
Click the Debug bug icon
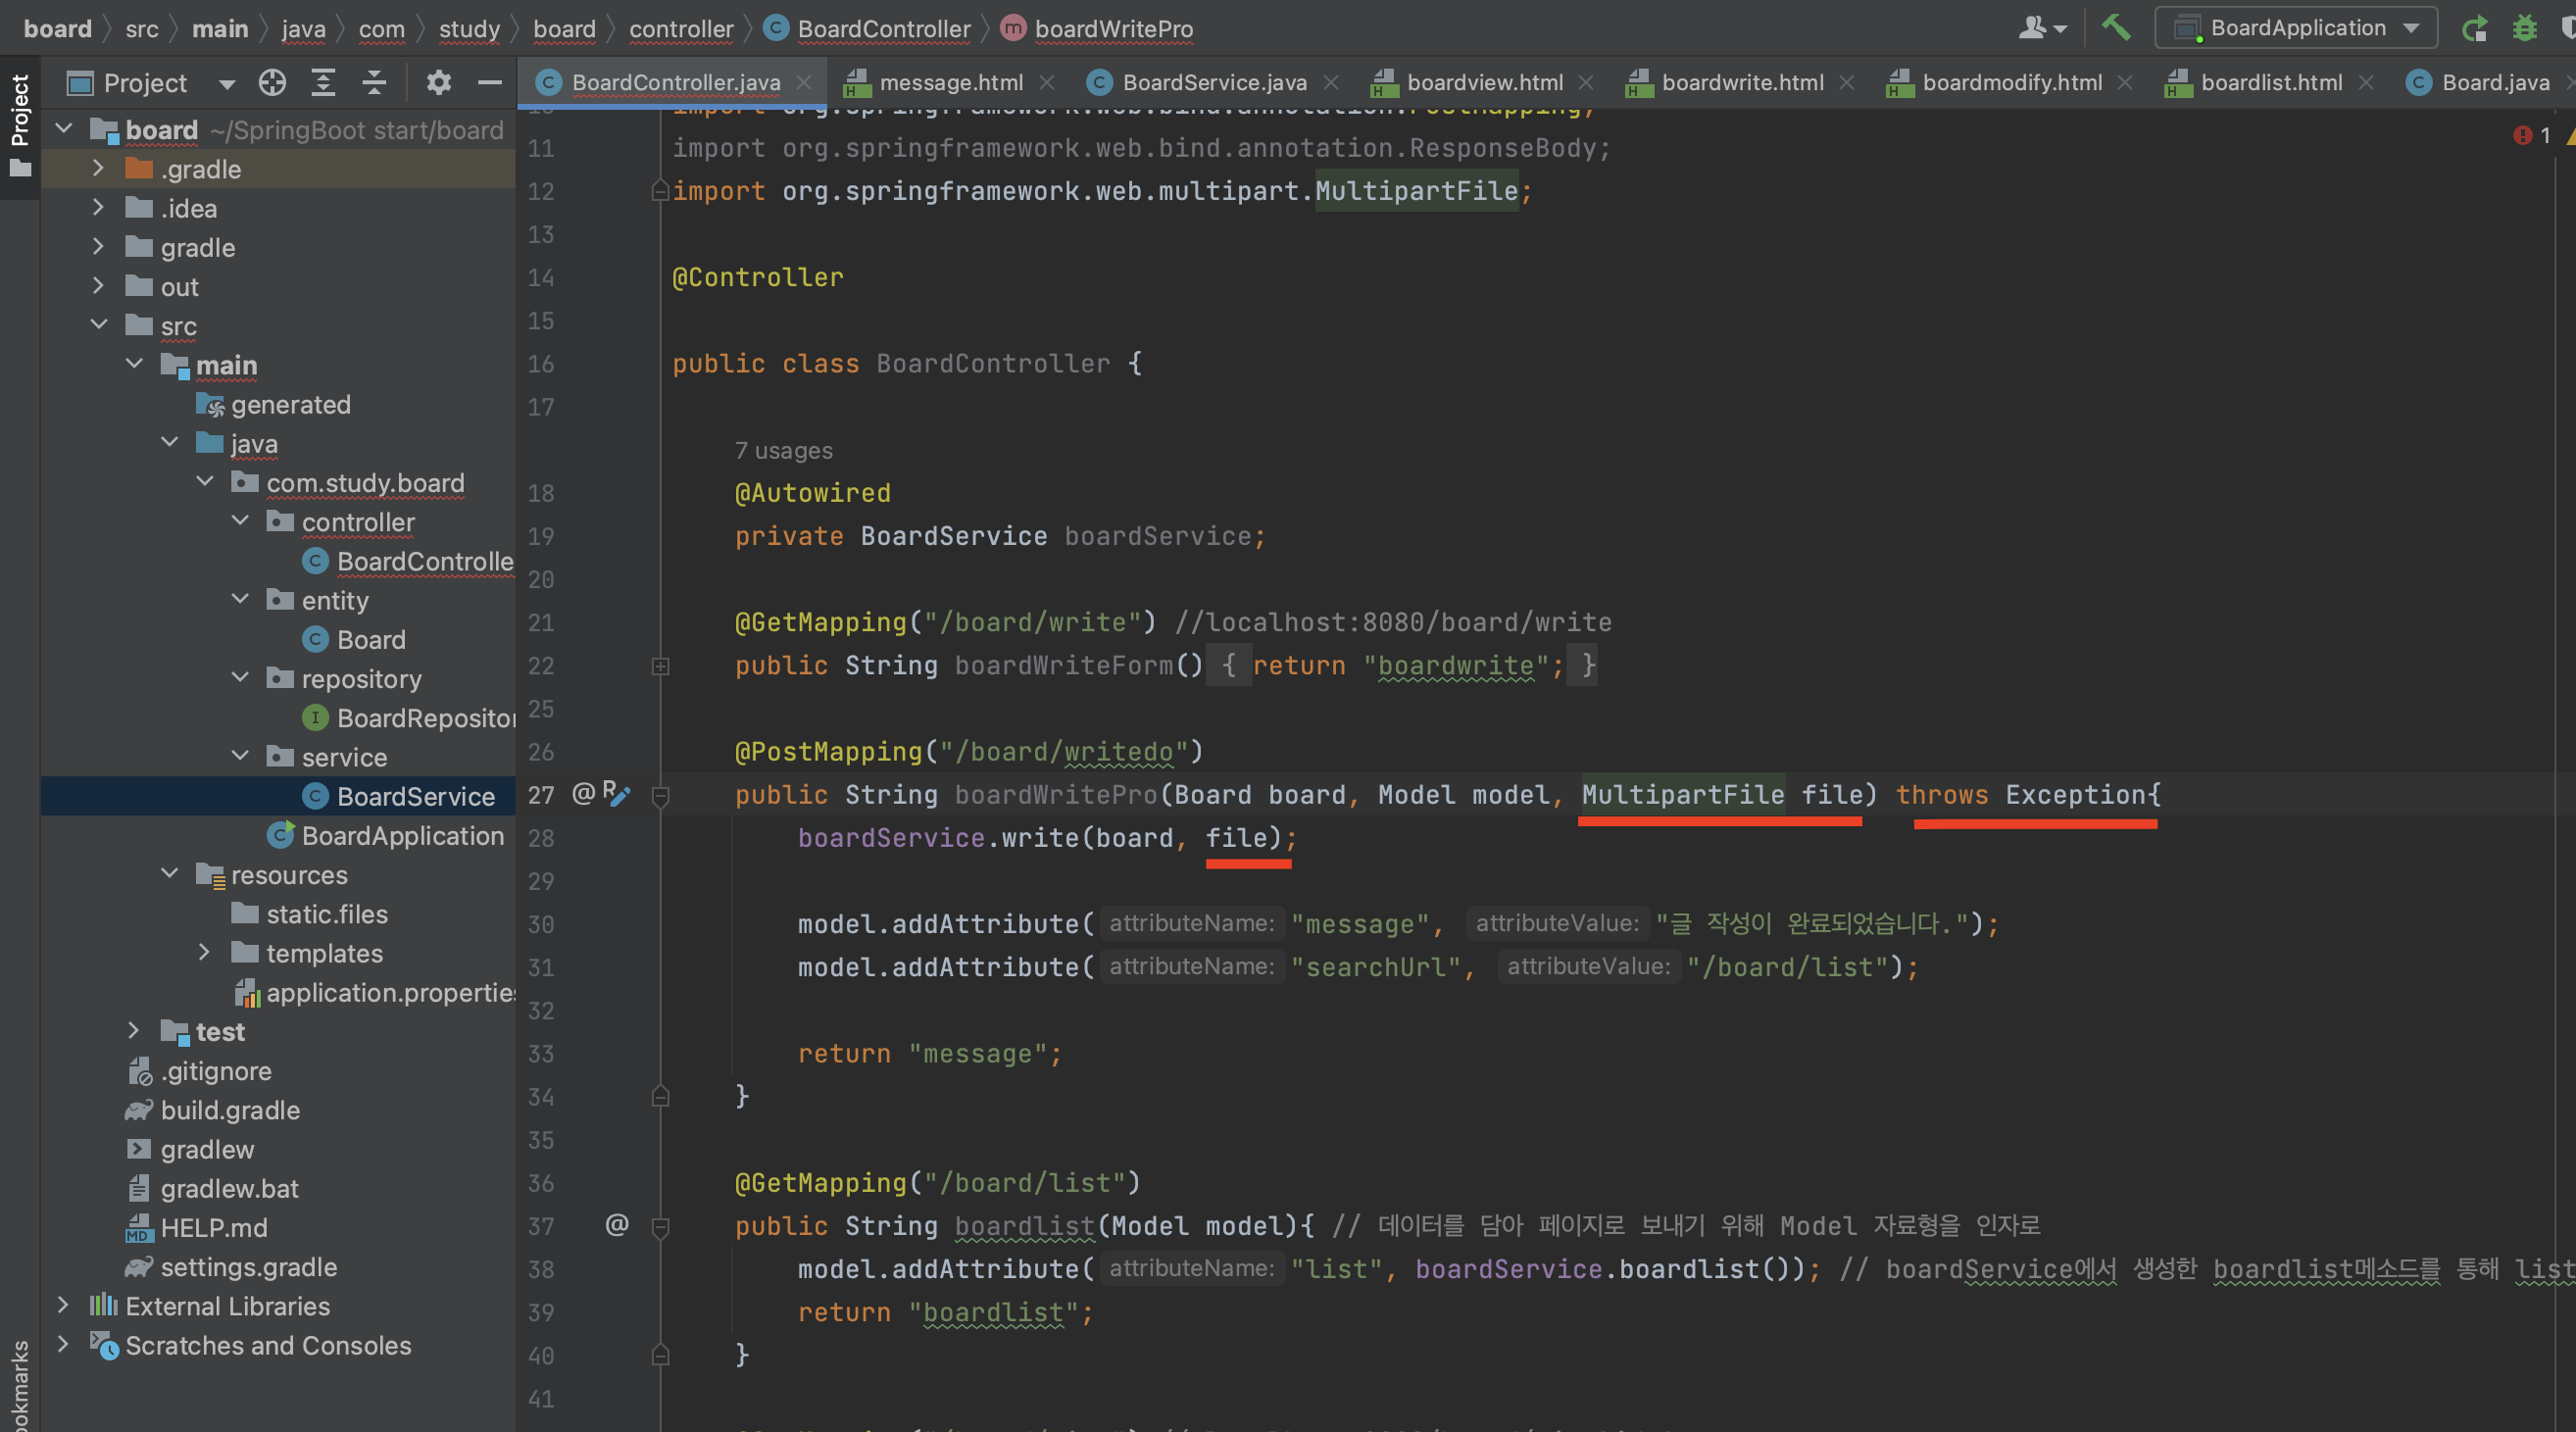tap(2524, 28)
